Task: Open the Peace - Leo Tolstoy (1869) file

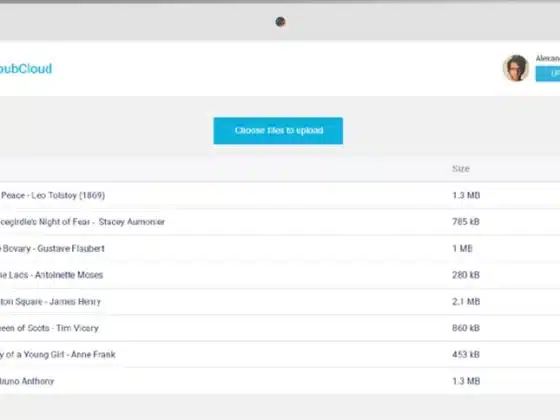Action: pyautogui.click(x=52, y=195)
